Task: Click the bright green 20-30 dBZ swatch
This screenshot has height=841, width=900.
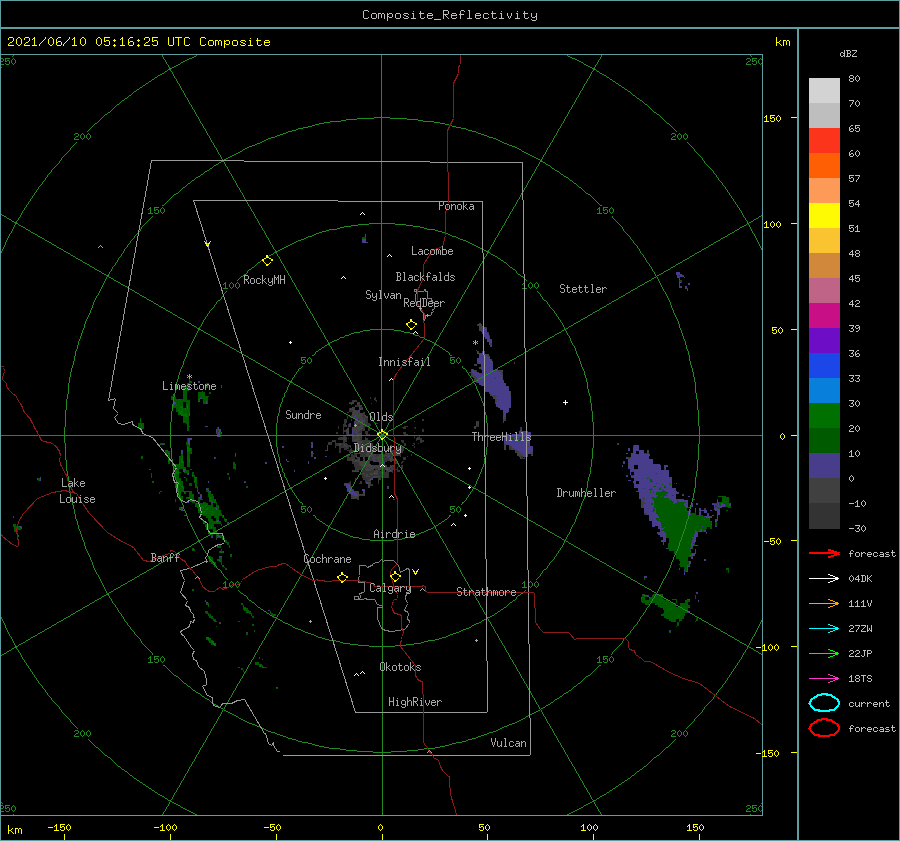Action: coord(824,416)
